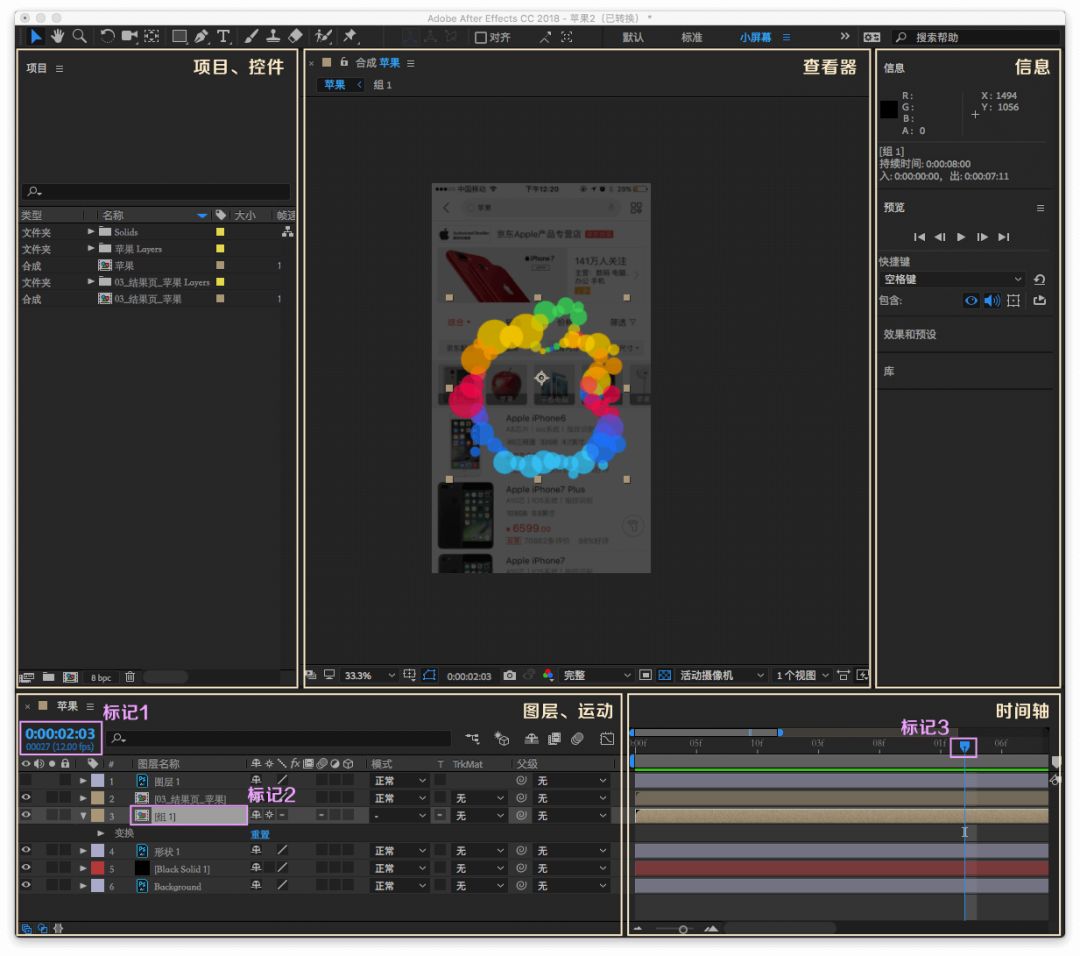This screenshot has height=956, width=1080.
Task: Collapse layer 3 组 1 twirl arrow
Action: point(83,815)
